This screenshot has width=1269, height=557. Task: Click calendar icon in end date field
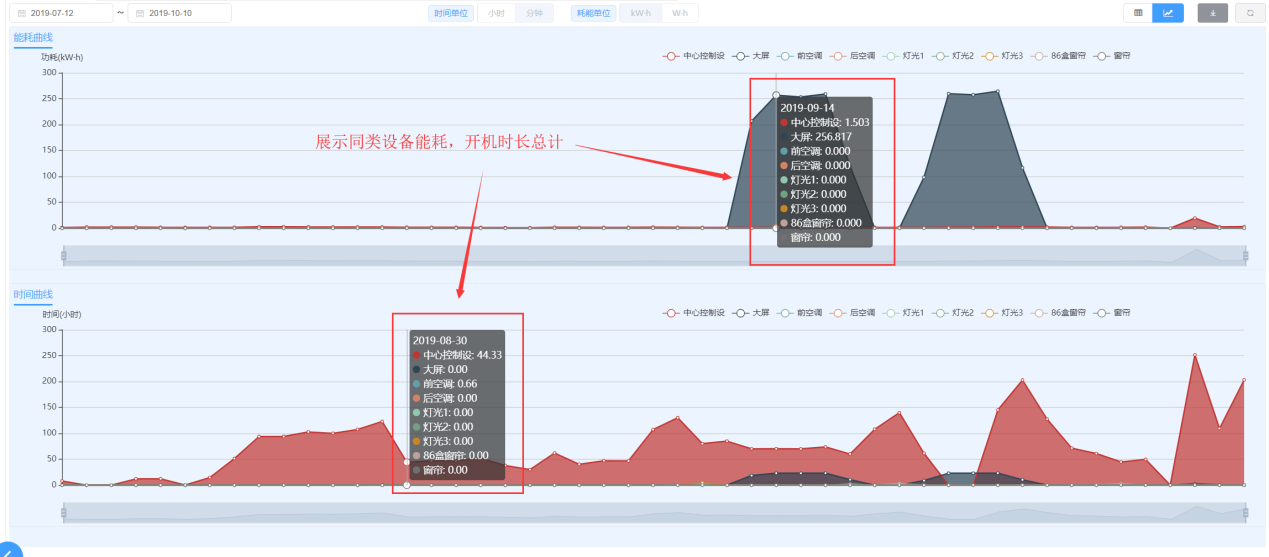click(139, 13)
